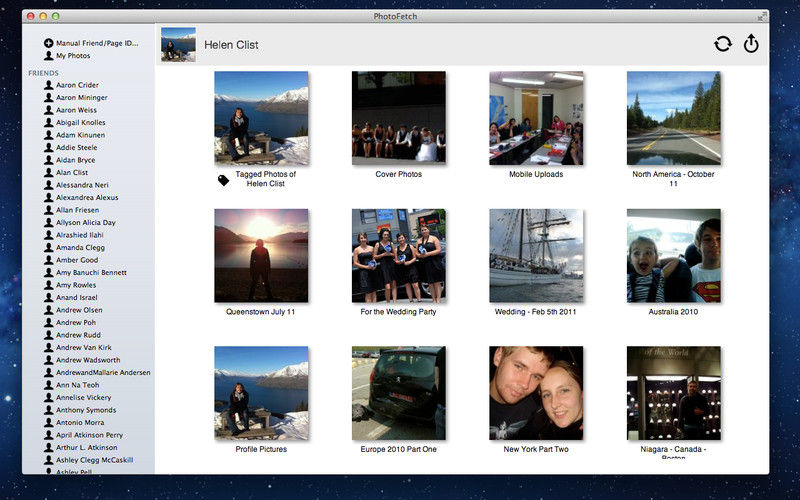Click person icon next to Alan Clist
The image size is (800, 500).
[48, 172]
